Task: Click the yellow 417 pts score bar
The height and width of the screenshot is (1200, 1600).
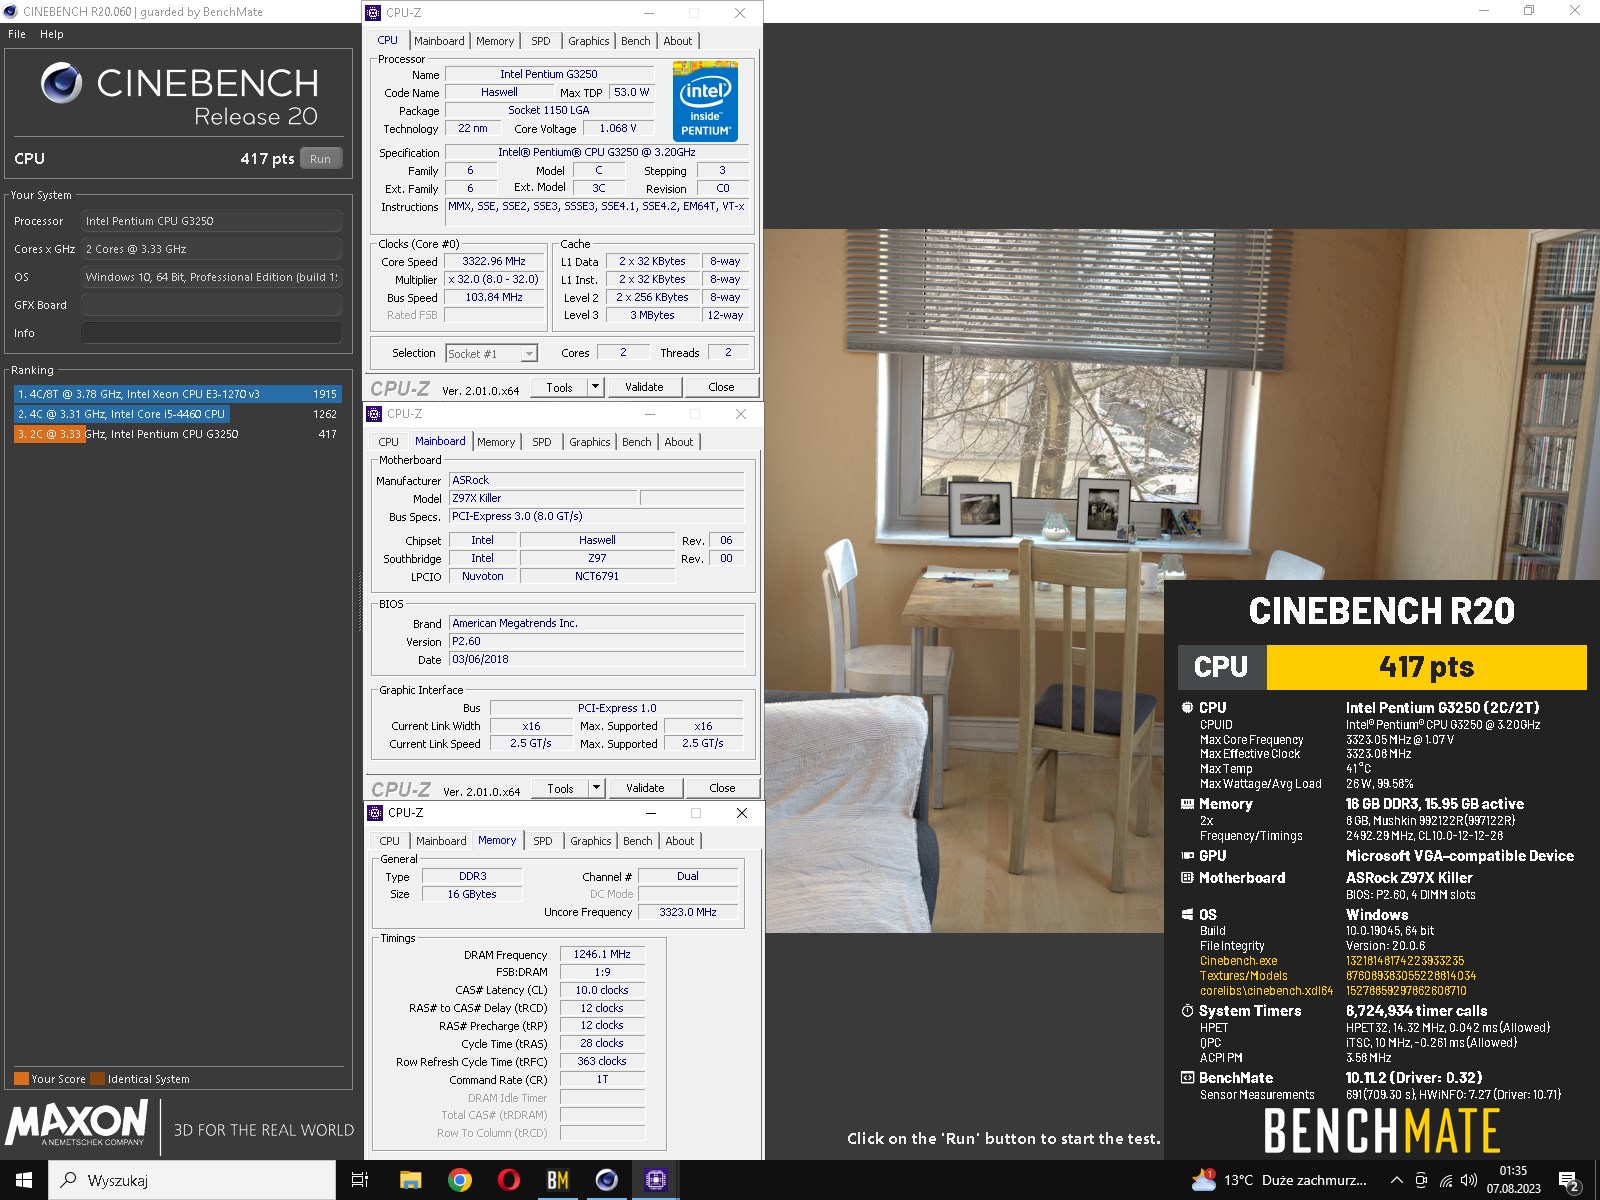Action: [x=1426, y=667]
